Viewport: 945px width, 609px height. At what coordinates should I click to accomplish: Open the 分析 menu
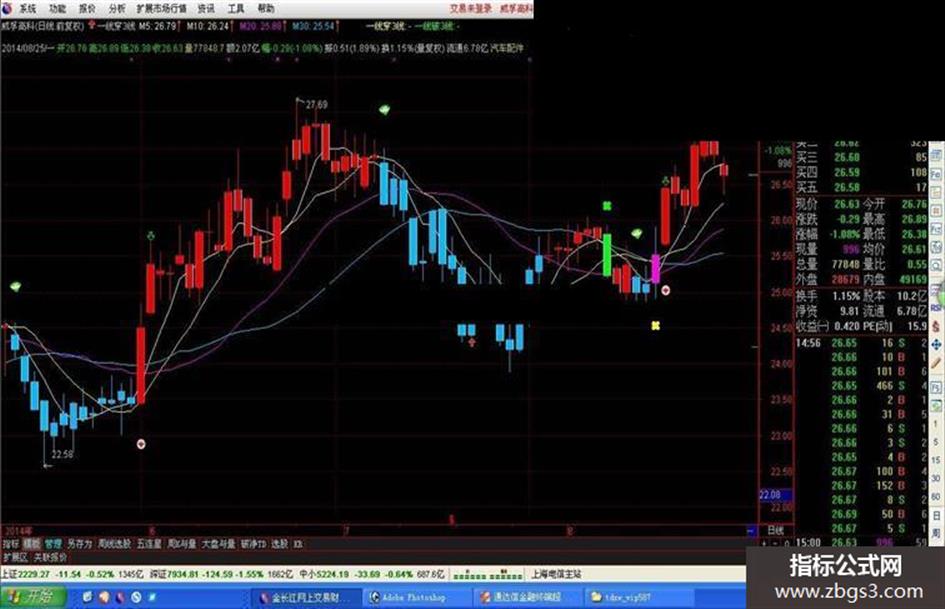(x=118, y=8)
